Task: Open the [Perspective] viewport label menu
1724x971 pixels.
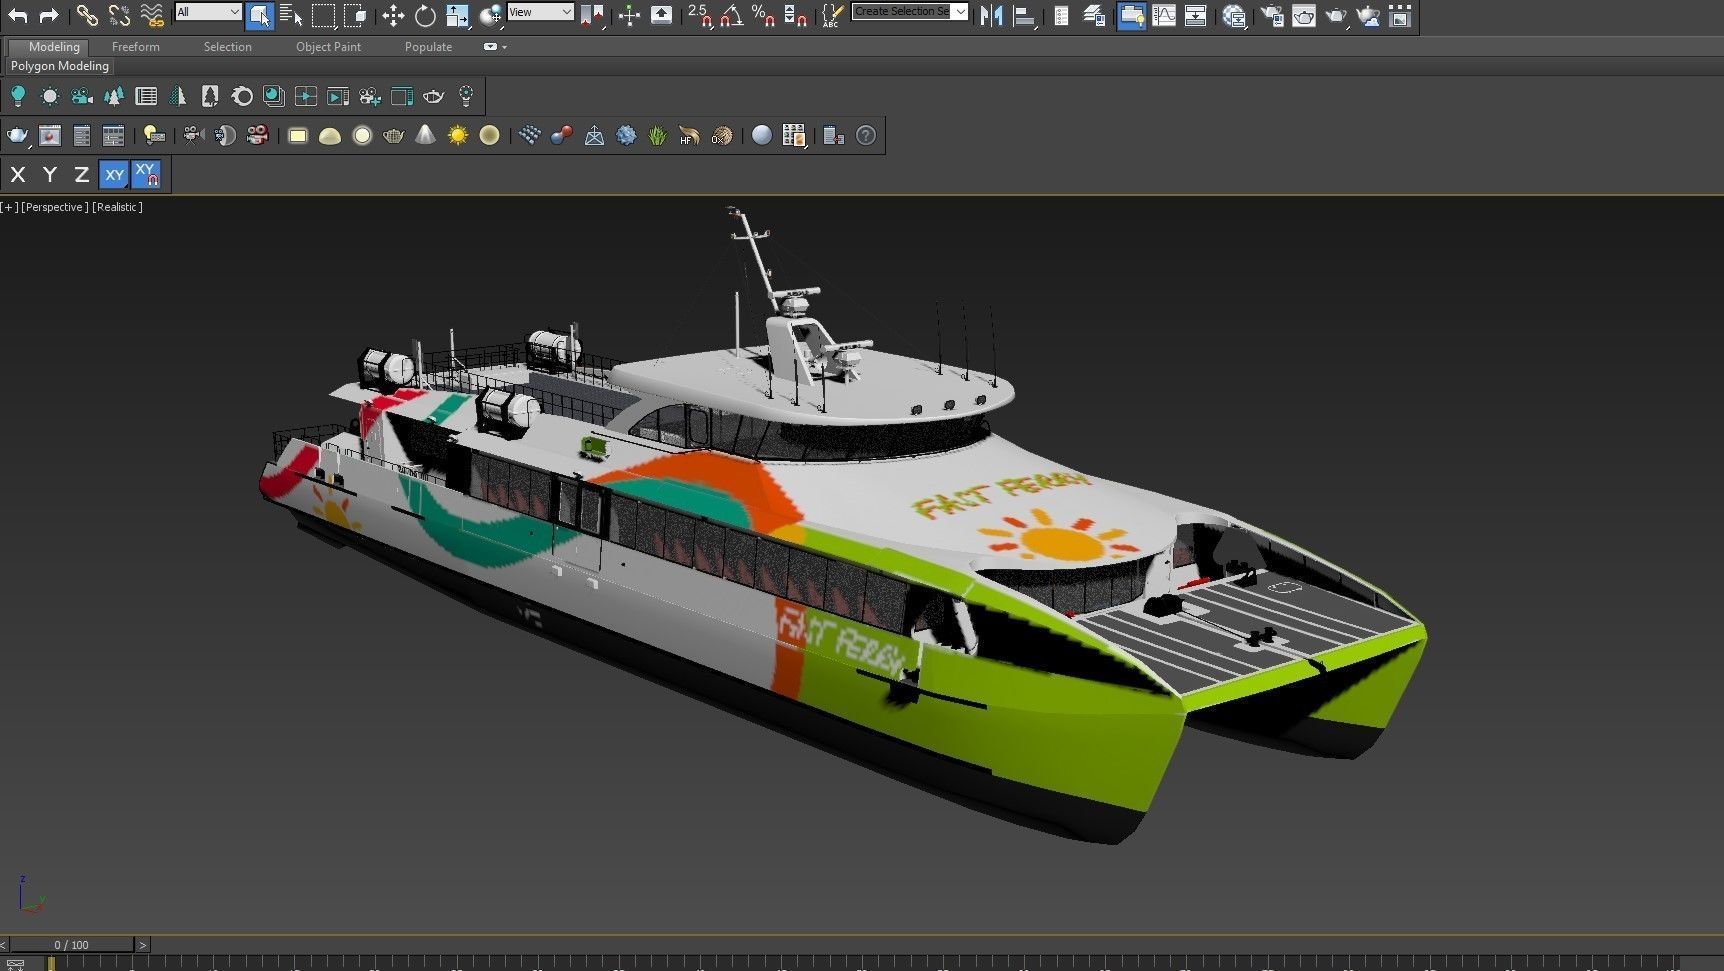Action: tap(55, 207)
